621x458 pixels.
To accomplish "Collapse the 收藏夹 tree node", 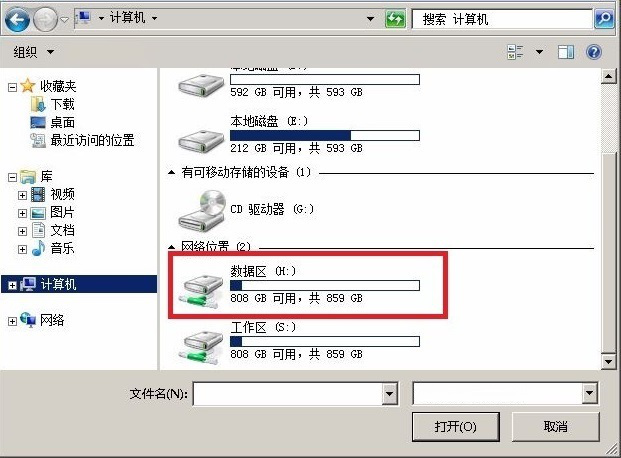I will click(12, 87).
